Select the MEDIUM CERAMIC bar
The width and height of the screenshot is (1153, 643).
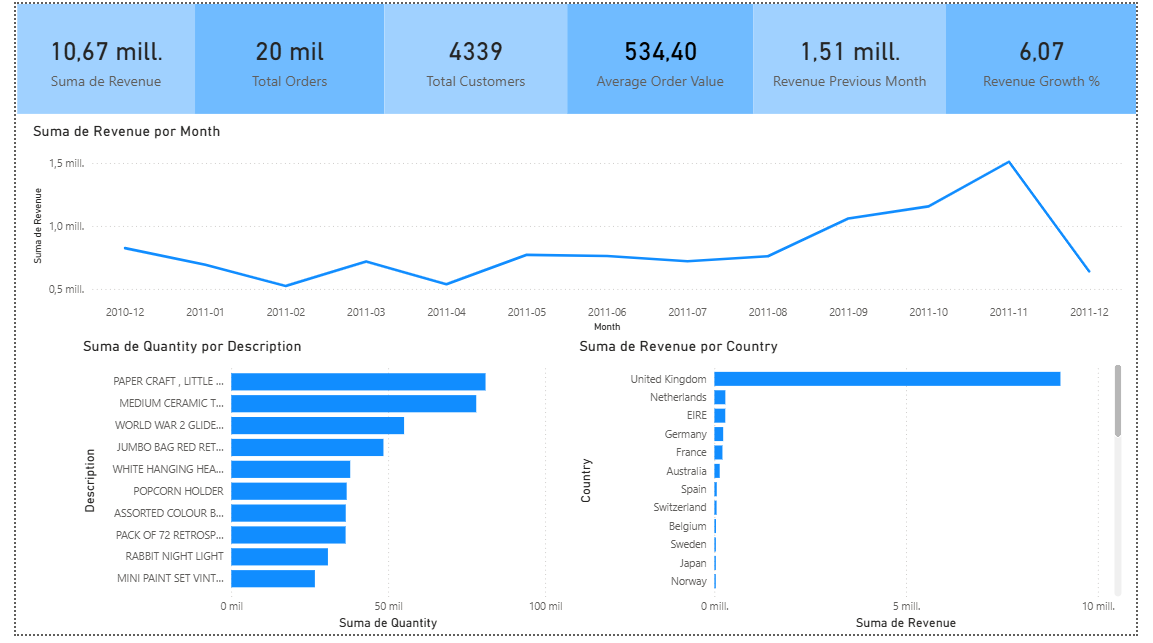[x=354, y=403]
